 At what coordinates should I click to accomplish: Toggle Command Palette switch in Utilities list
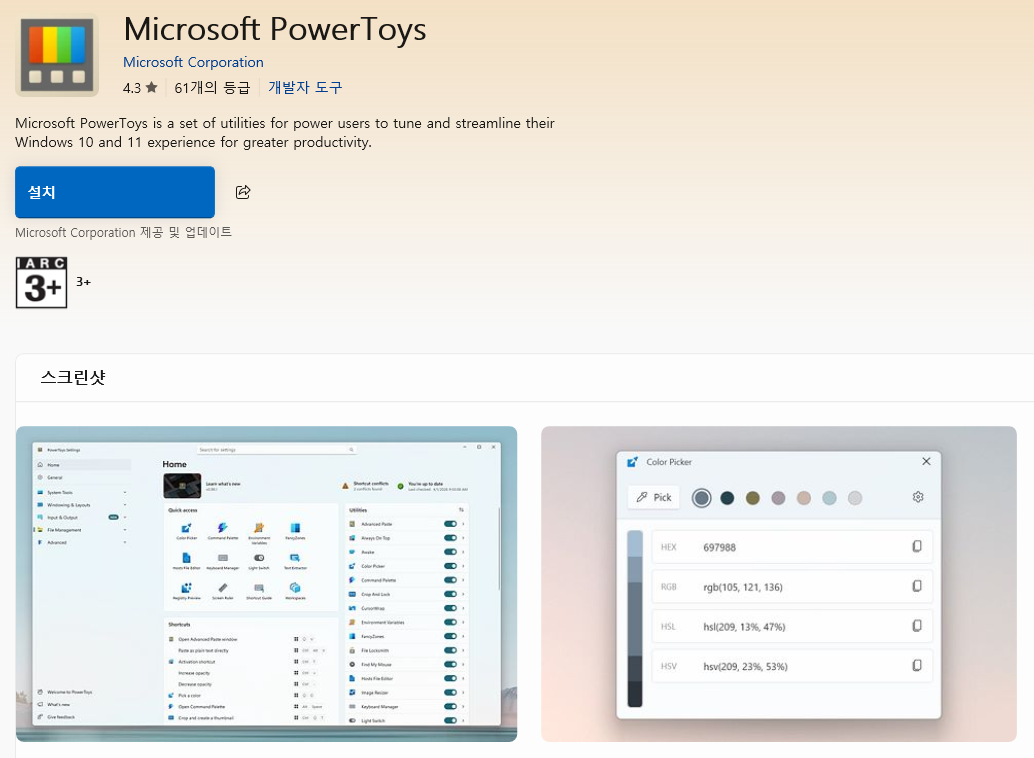point(450,580)
